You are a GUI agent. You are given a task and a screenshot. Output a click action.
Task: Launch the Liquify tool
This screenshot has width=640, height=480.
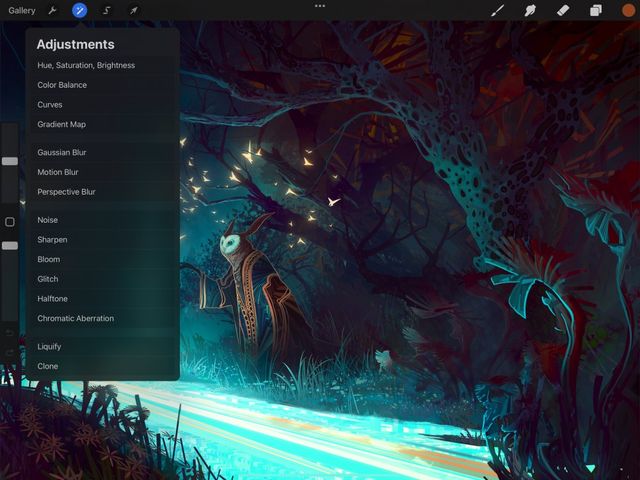49,347
